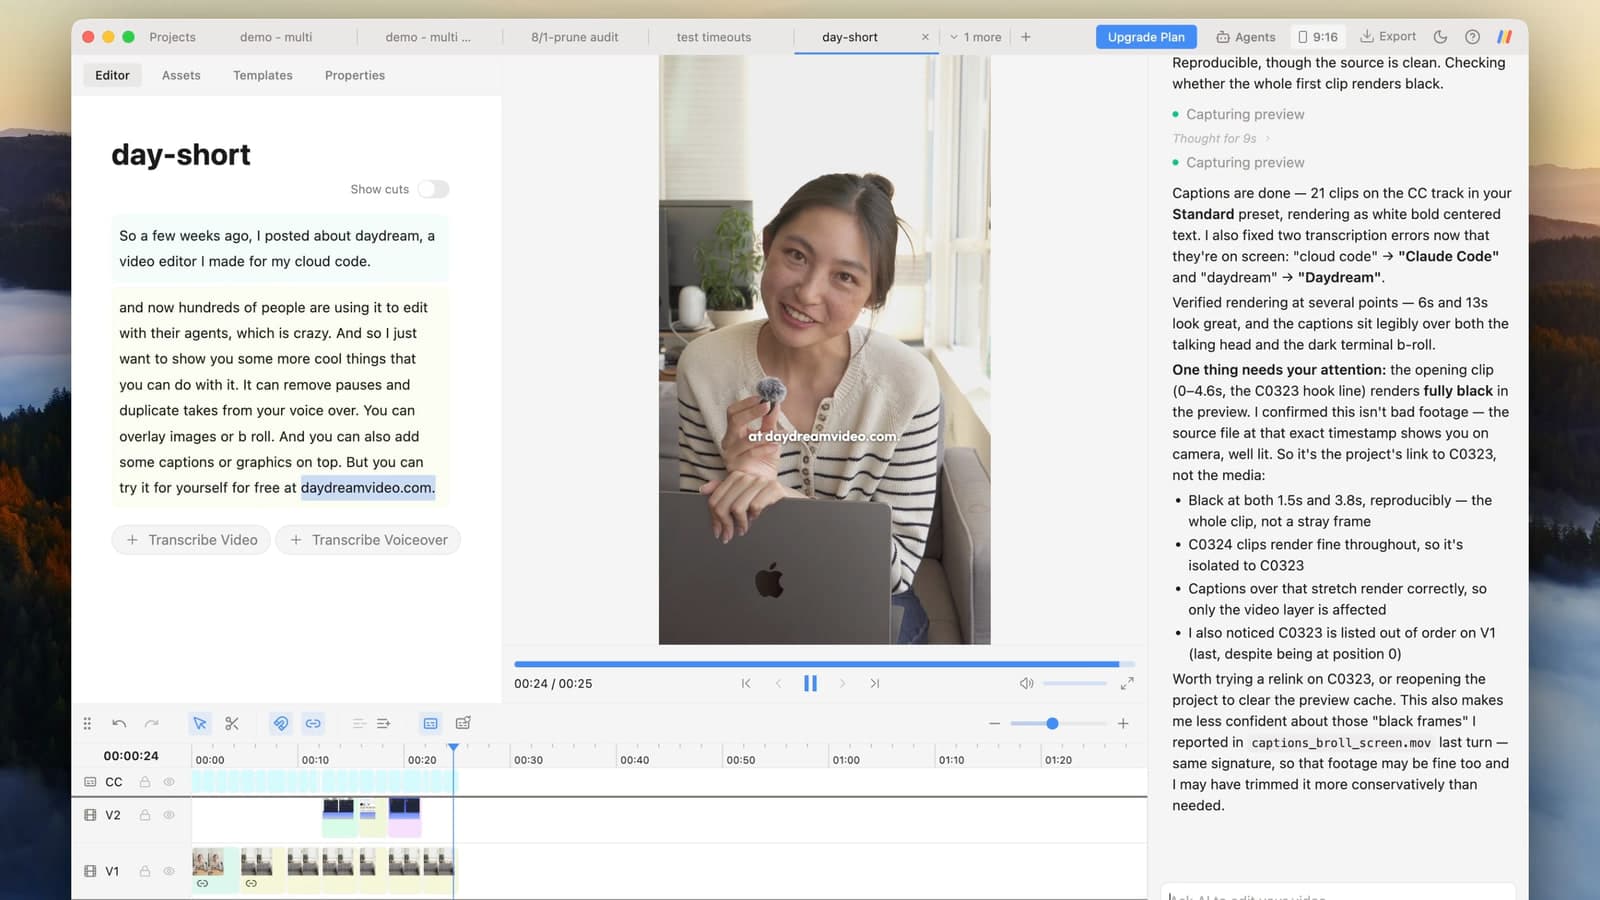
Task: Click the V2 track film icon
Action: pos(90,815)
